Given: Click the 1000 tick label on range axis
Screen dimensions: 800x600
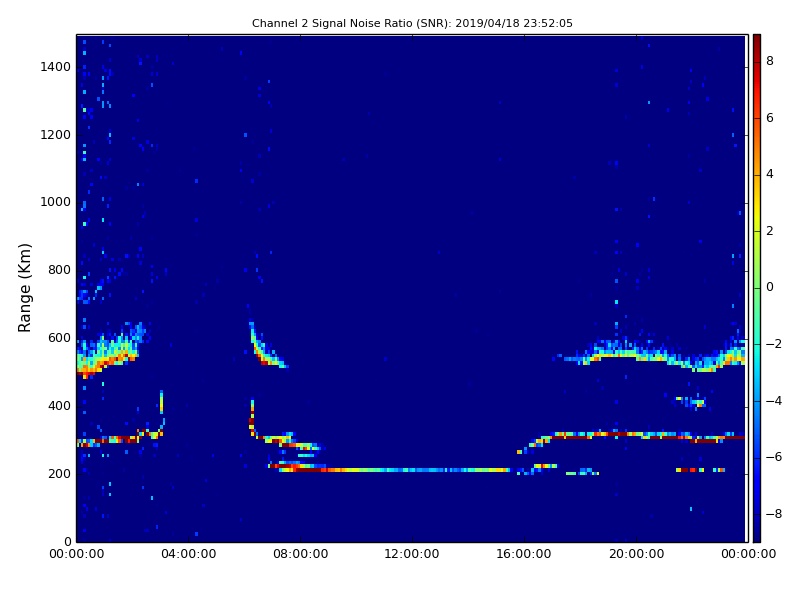Looking at the screenshot, I should coord(56,202).
